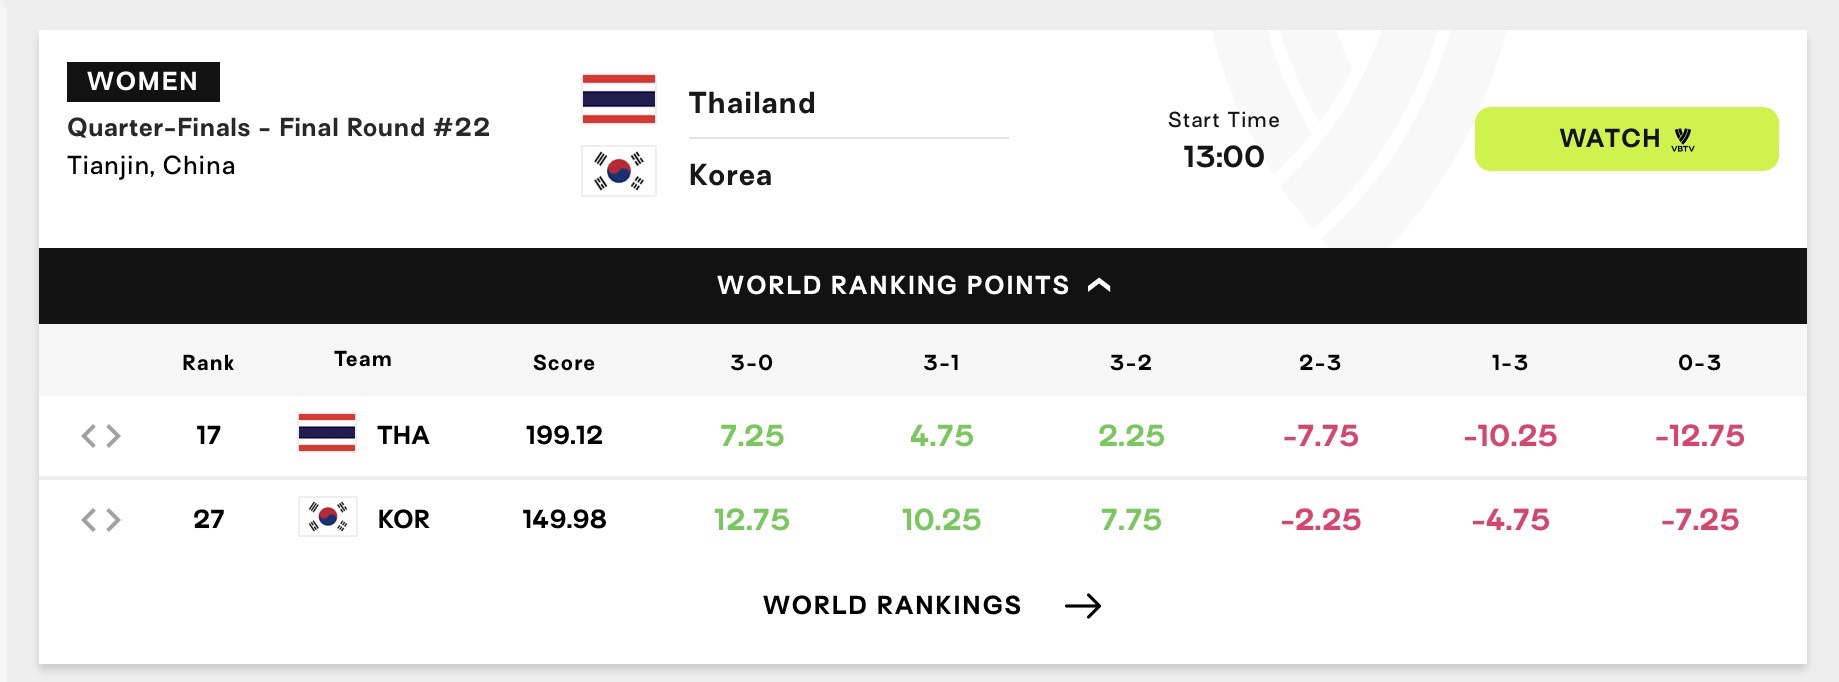The width and height of the screenshot is (1839, 682).
Task: Collapse the World Ranking Points header bar
Action: (x=922, y=285)
